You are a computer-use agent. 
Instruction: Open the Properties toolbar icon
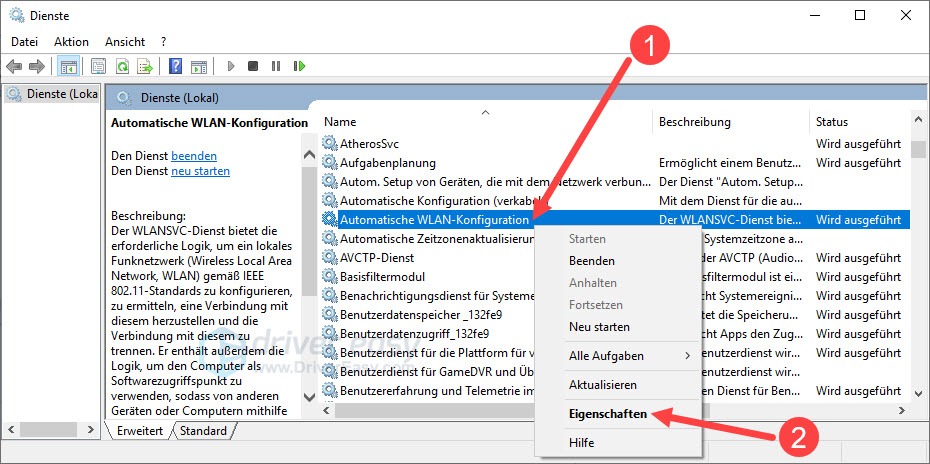(x=98, y=66)
